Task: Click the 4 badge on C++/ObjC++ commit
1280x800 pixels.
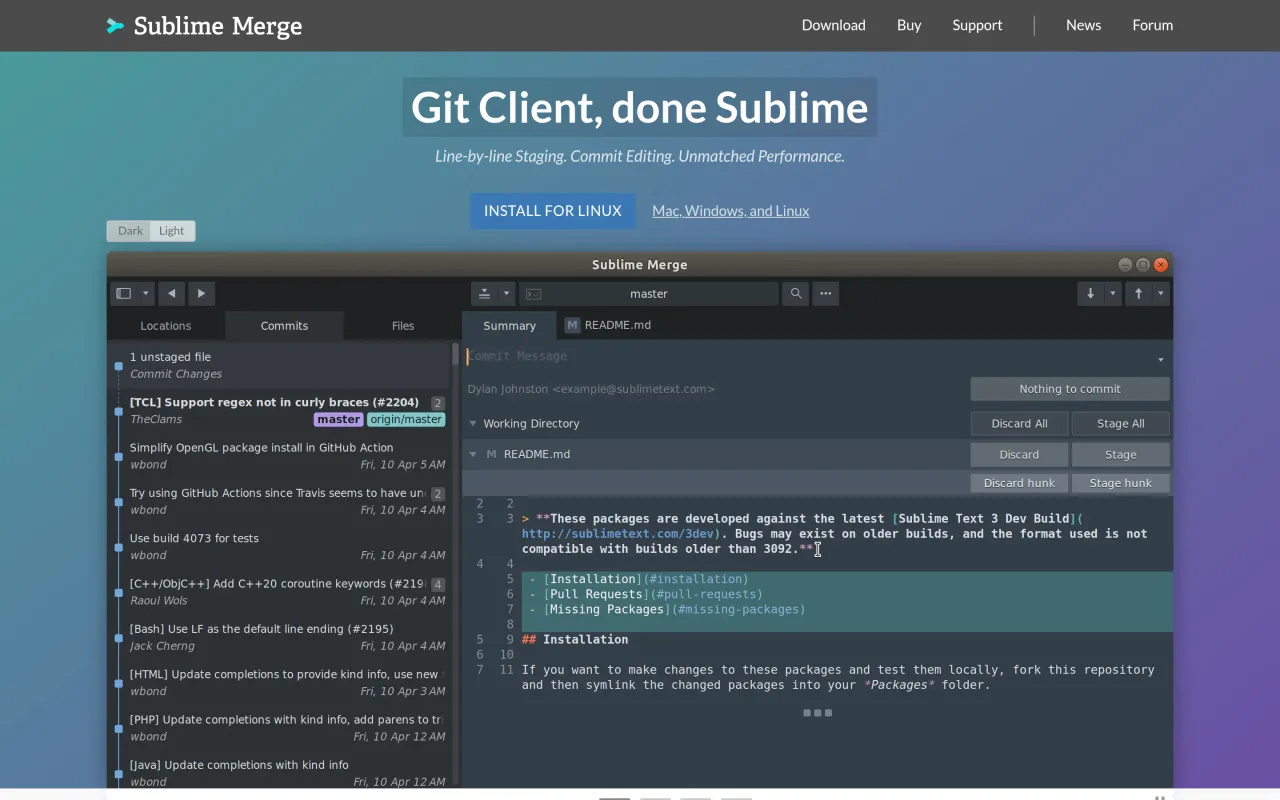Action: click(x=438, y=584)
